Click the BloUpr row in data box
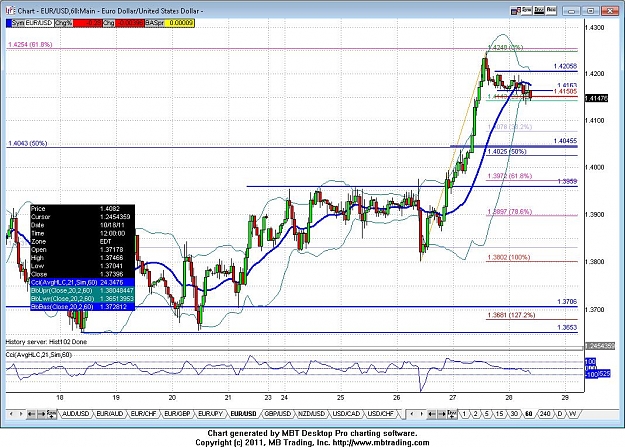This screenshot has height=447, width=625. pos(83,291)
